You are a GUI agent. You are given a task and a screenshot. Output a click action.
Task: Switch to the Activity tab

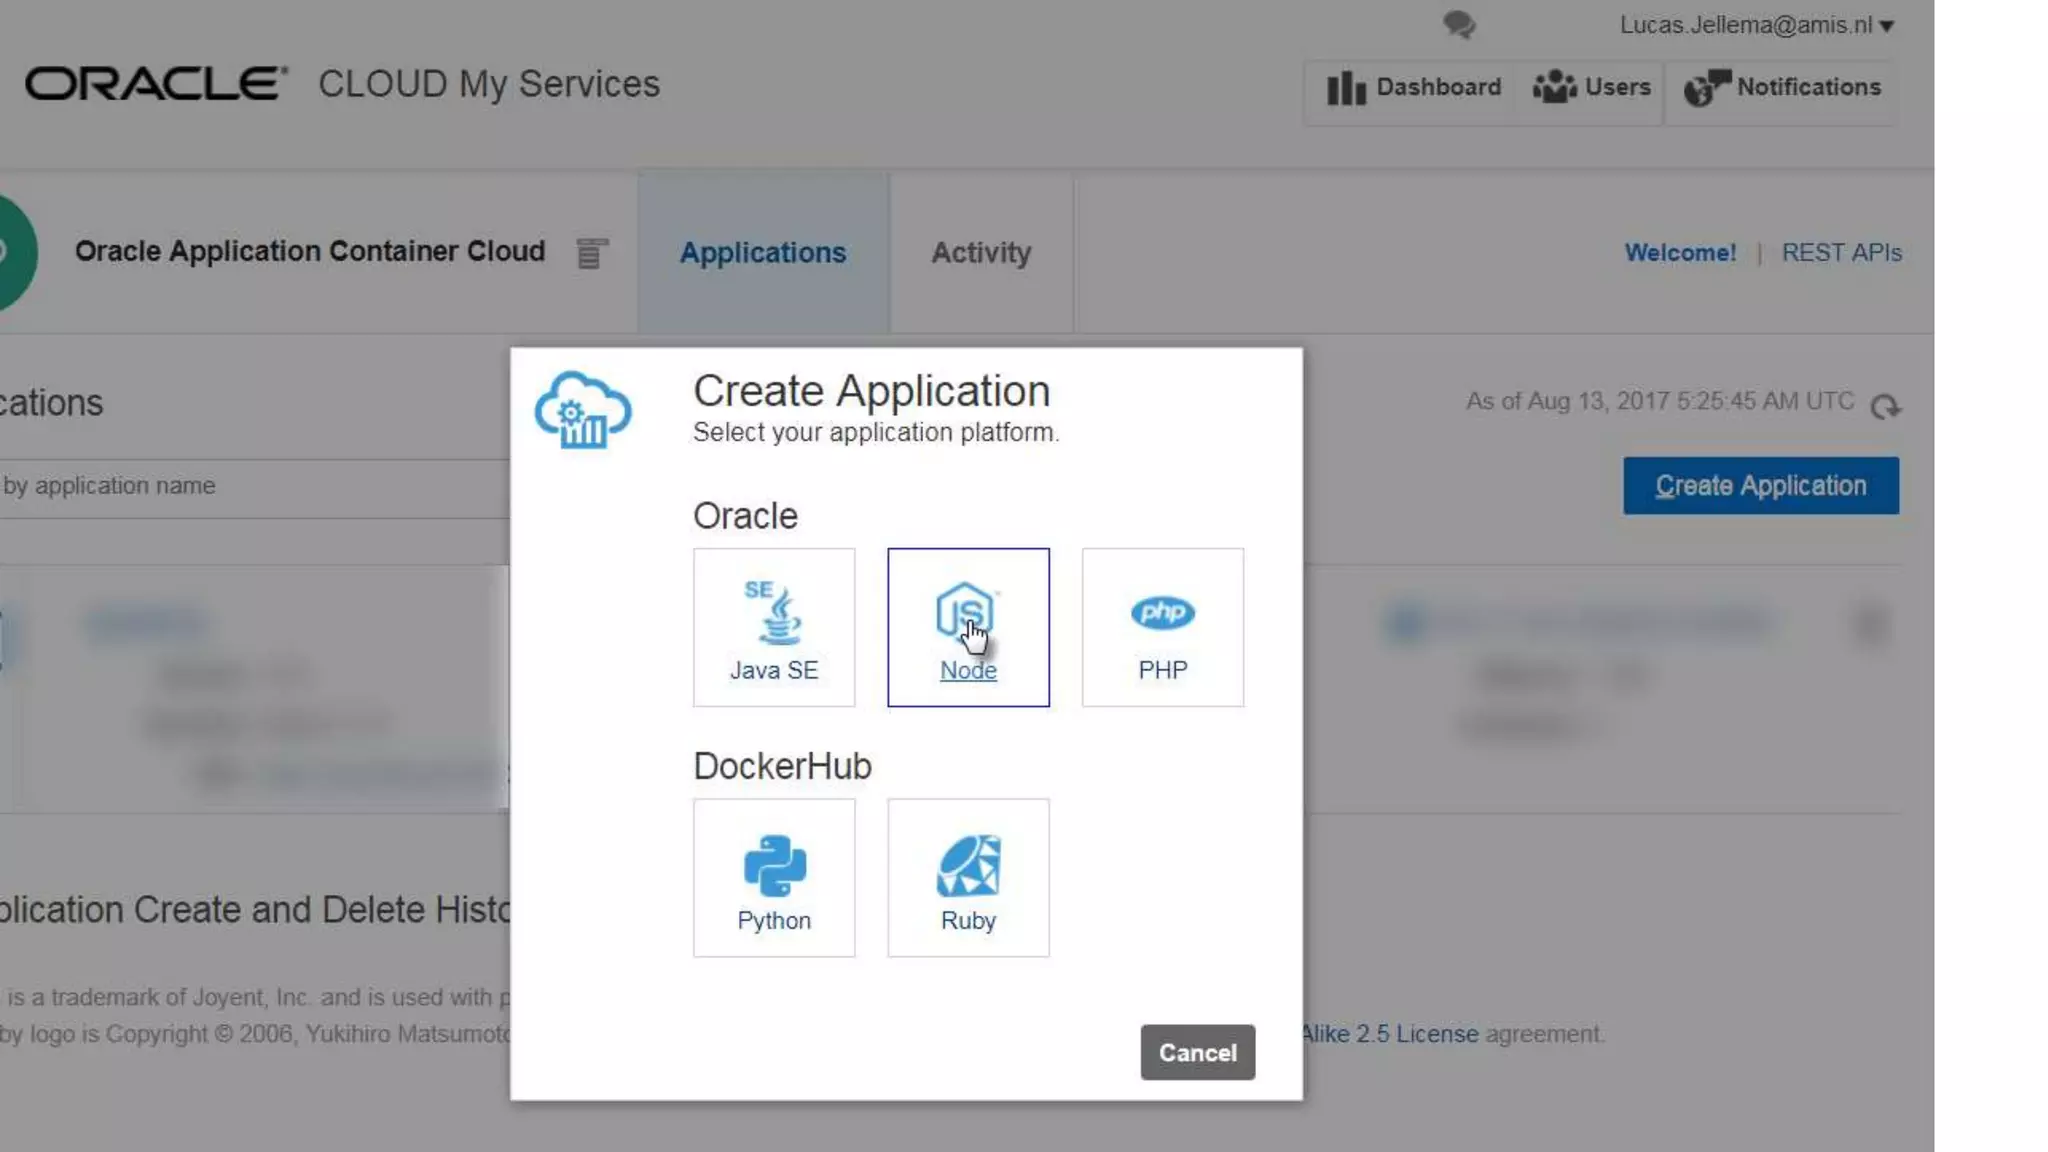click(980, 253)
